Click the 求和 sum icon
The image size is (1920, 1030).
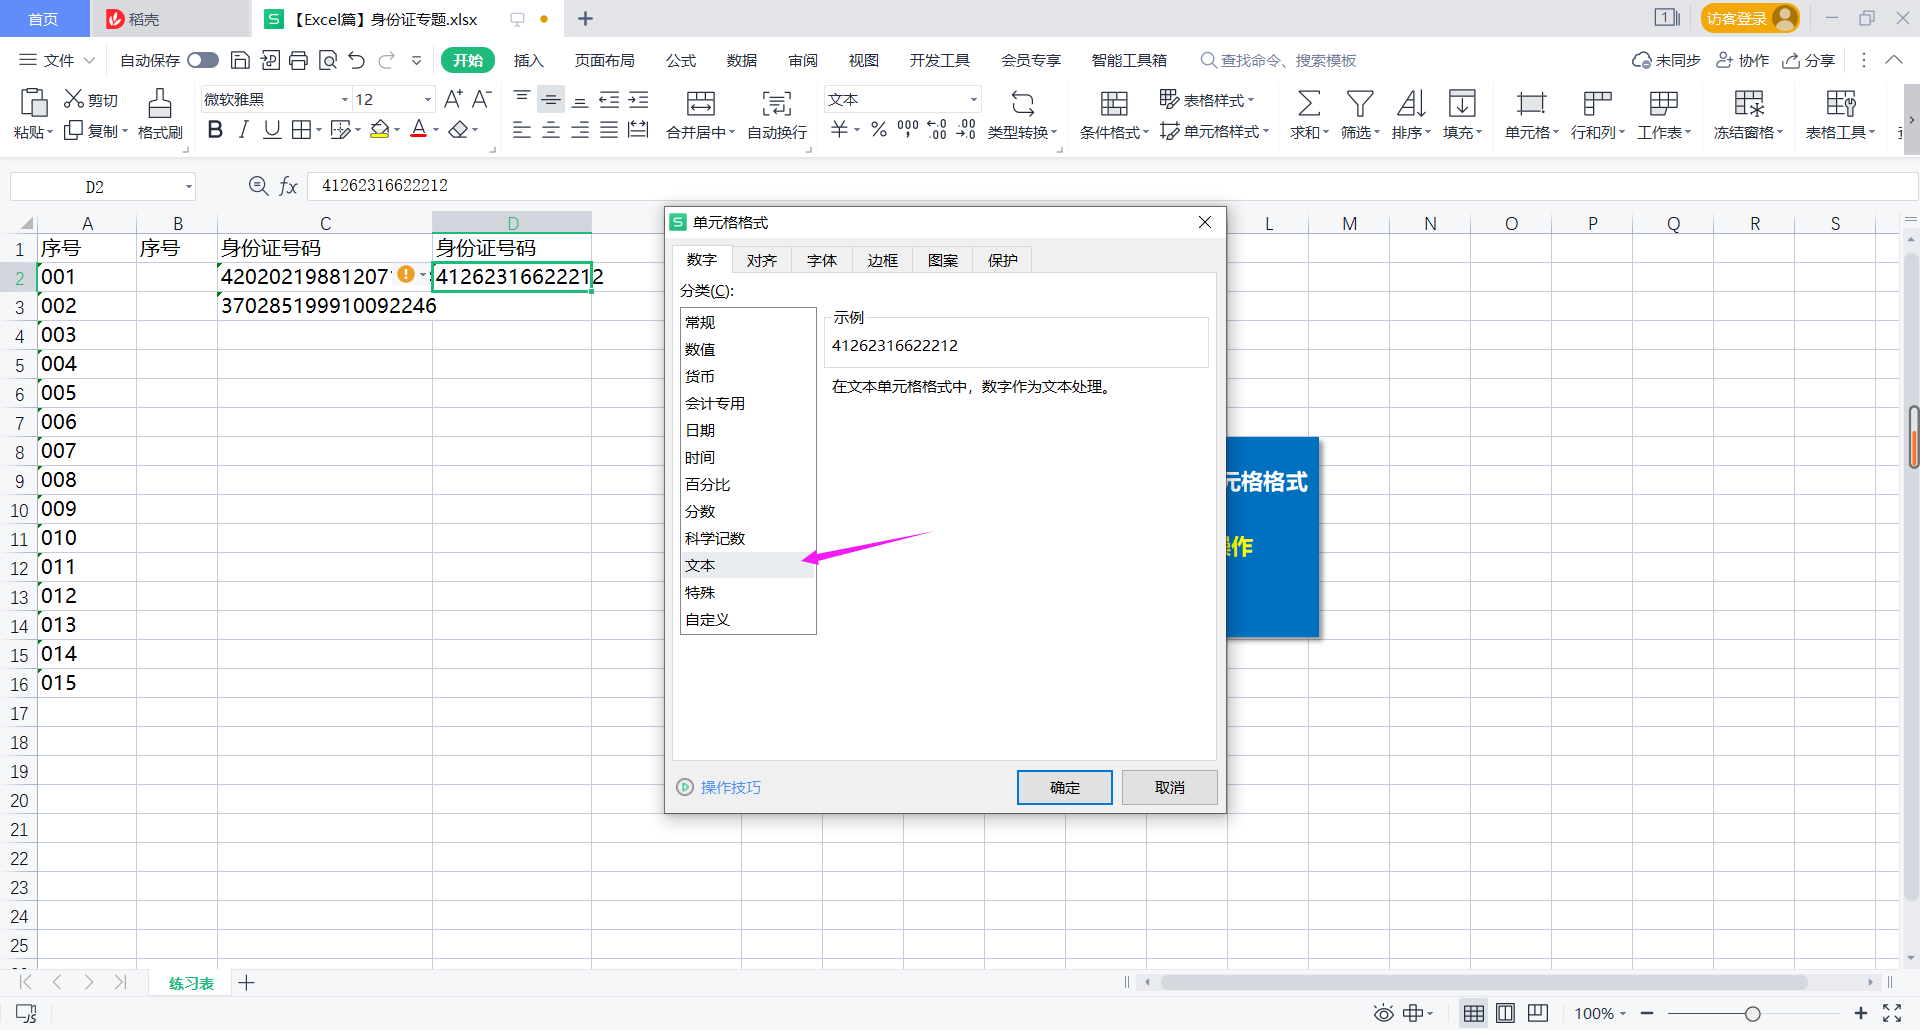tap(1308, 103)
